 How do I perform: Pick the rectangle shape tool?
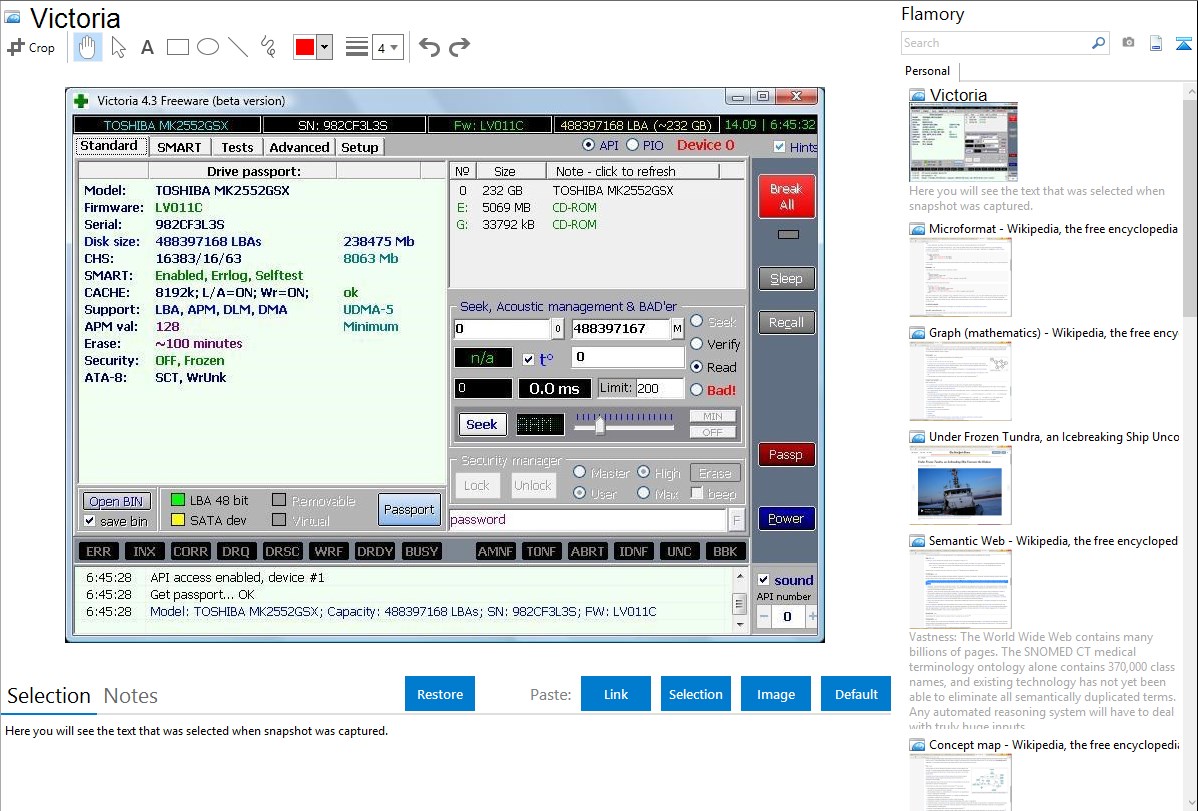click(x=177, y=47)
